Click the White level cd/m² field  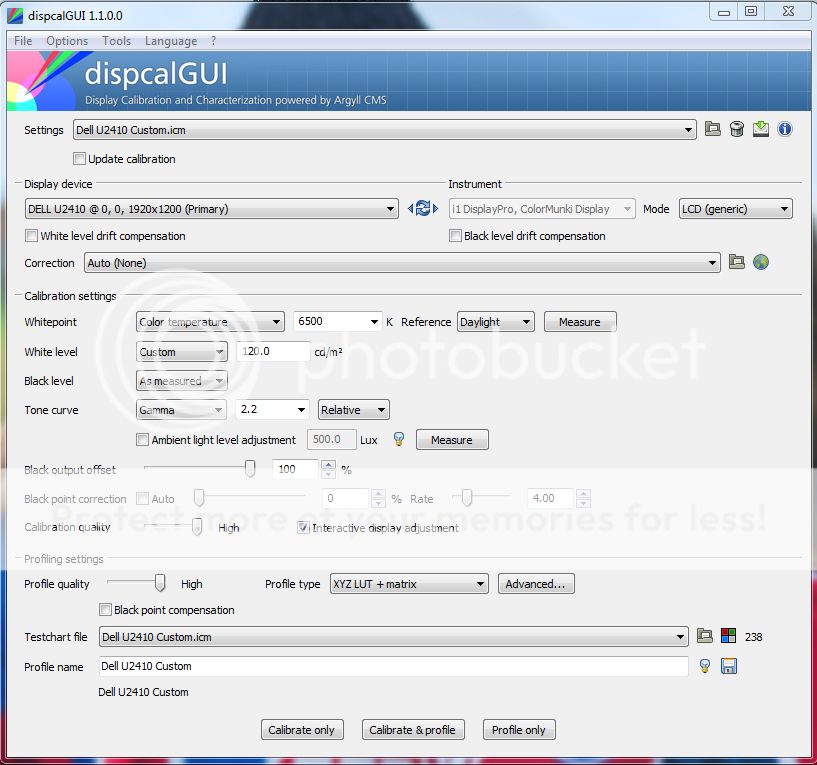pos(273,351)
